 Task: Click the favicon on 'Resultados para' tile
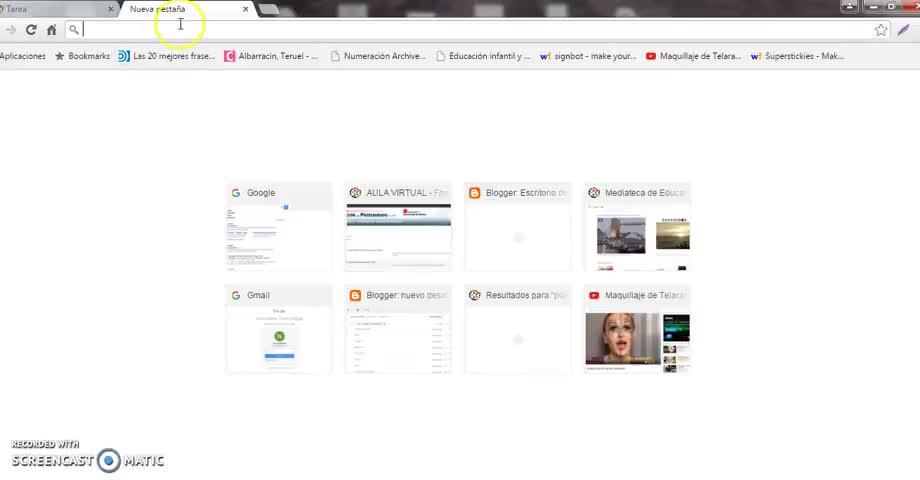point(475,295)
